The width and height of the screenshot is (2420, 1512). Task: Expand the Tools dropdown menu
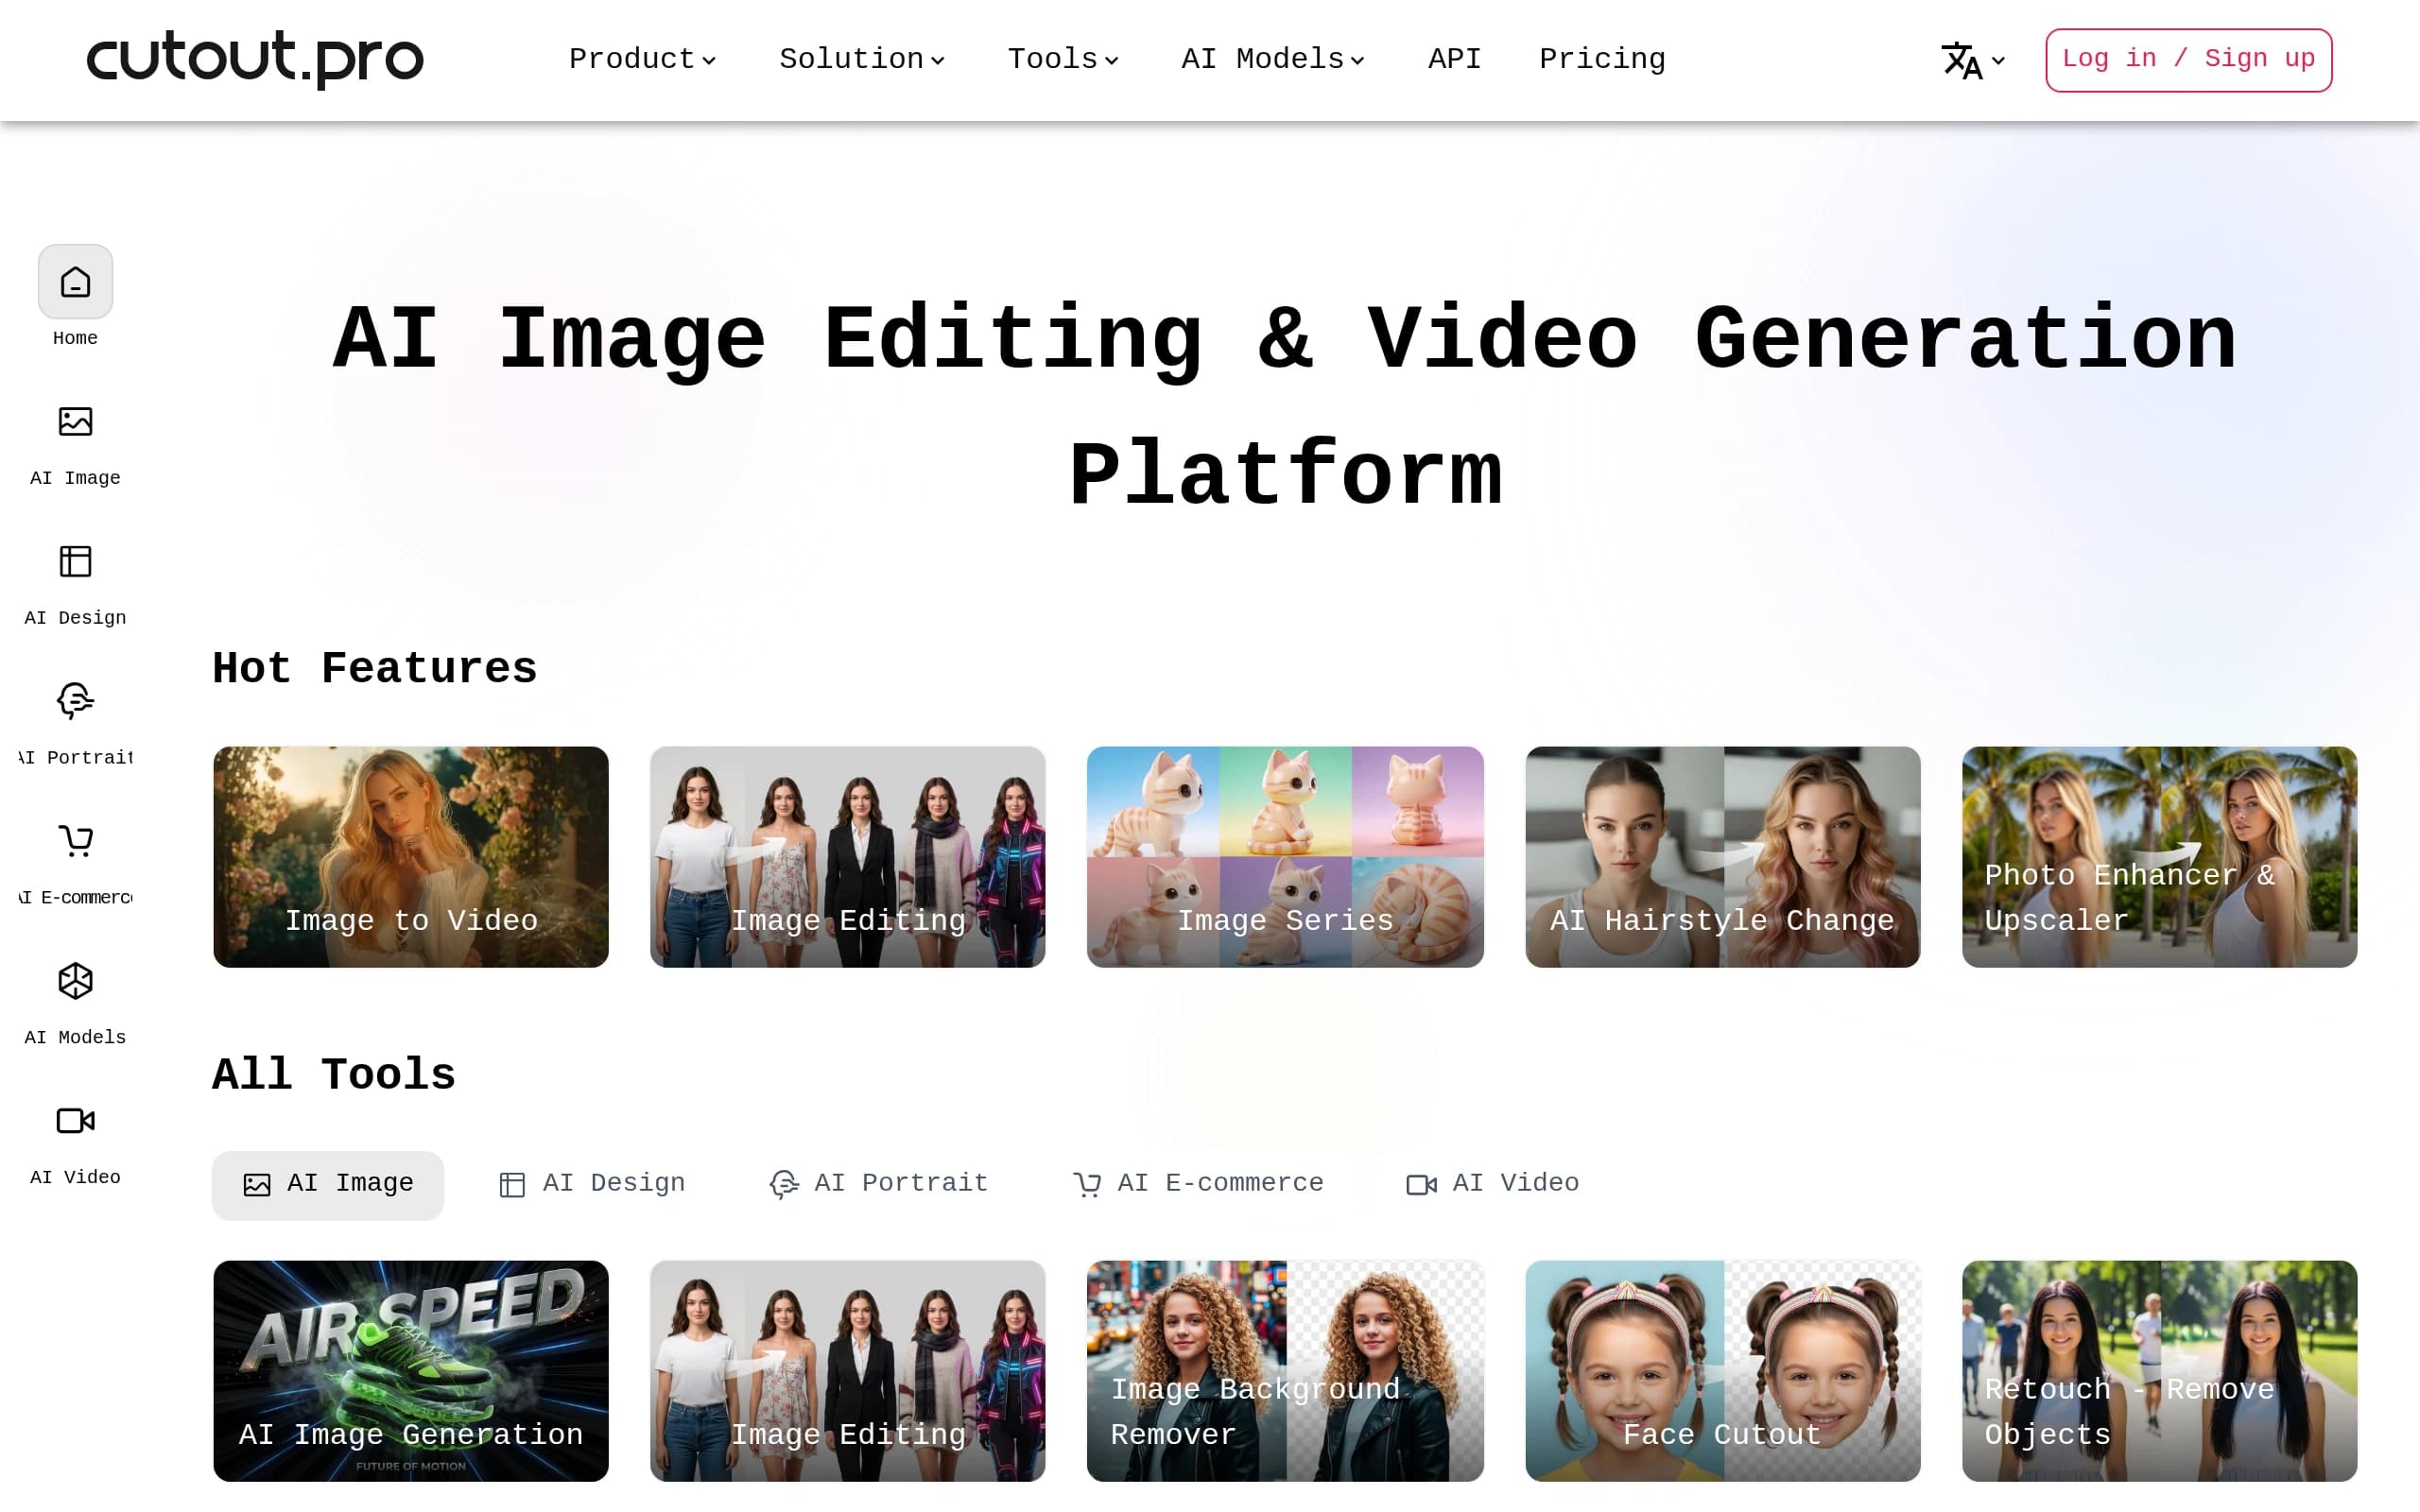point(1063,60)
